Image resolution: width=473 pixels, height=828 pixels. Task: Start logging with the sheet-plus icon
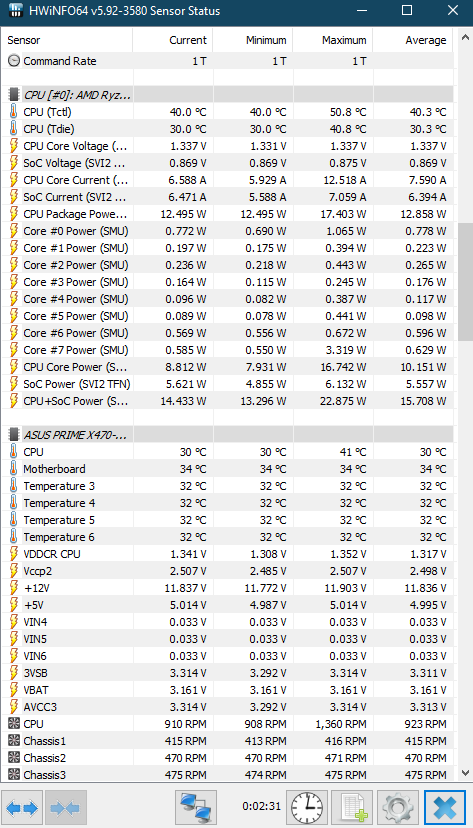(352, 808)
